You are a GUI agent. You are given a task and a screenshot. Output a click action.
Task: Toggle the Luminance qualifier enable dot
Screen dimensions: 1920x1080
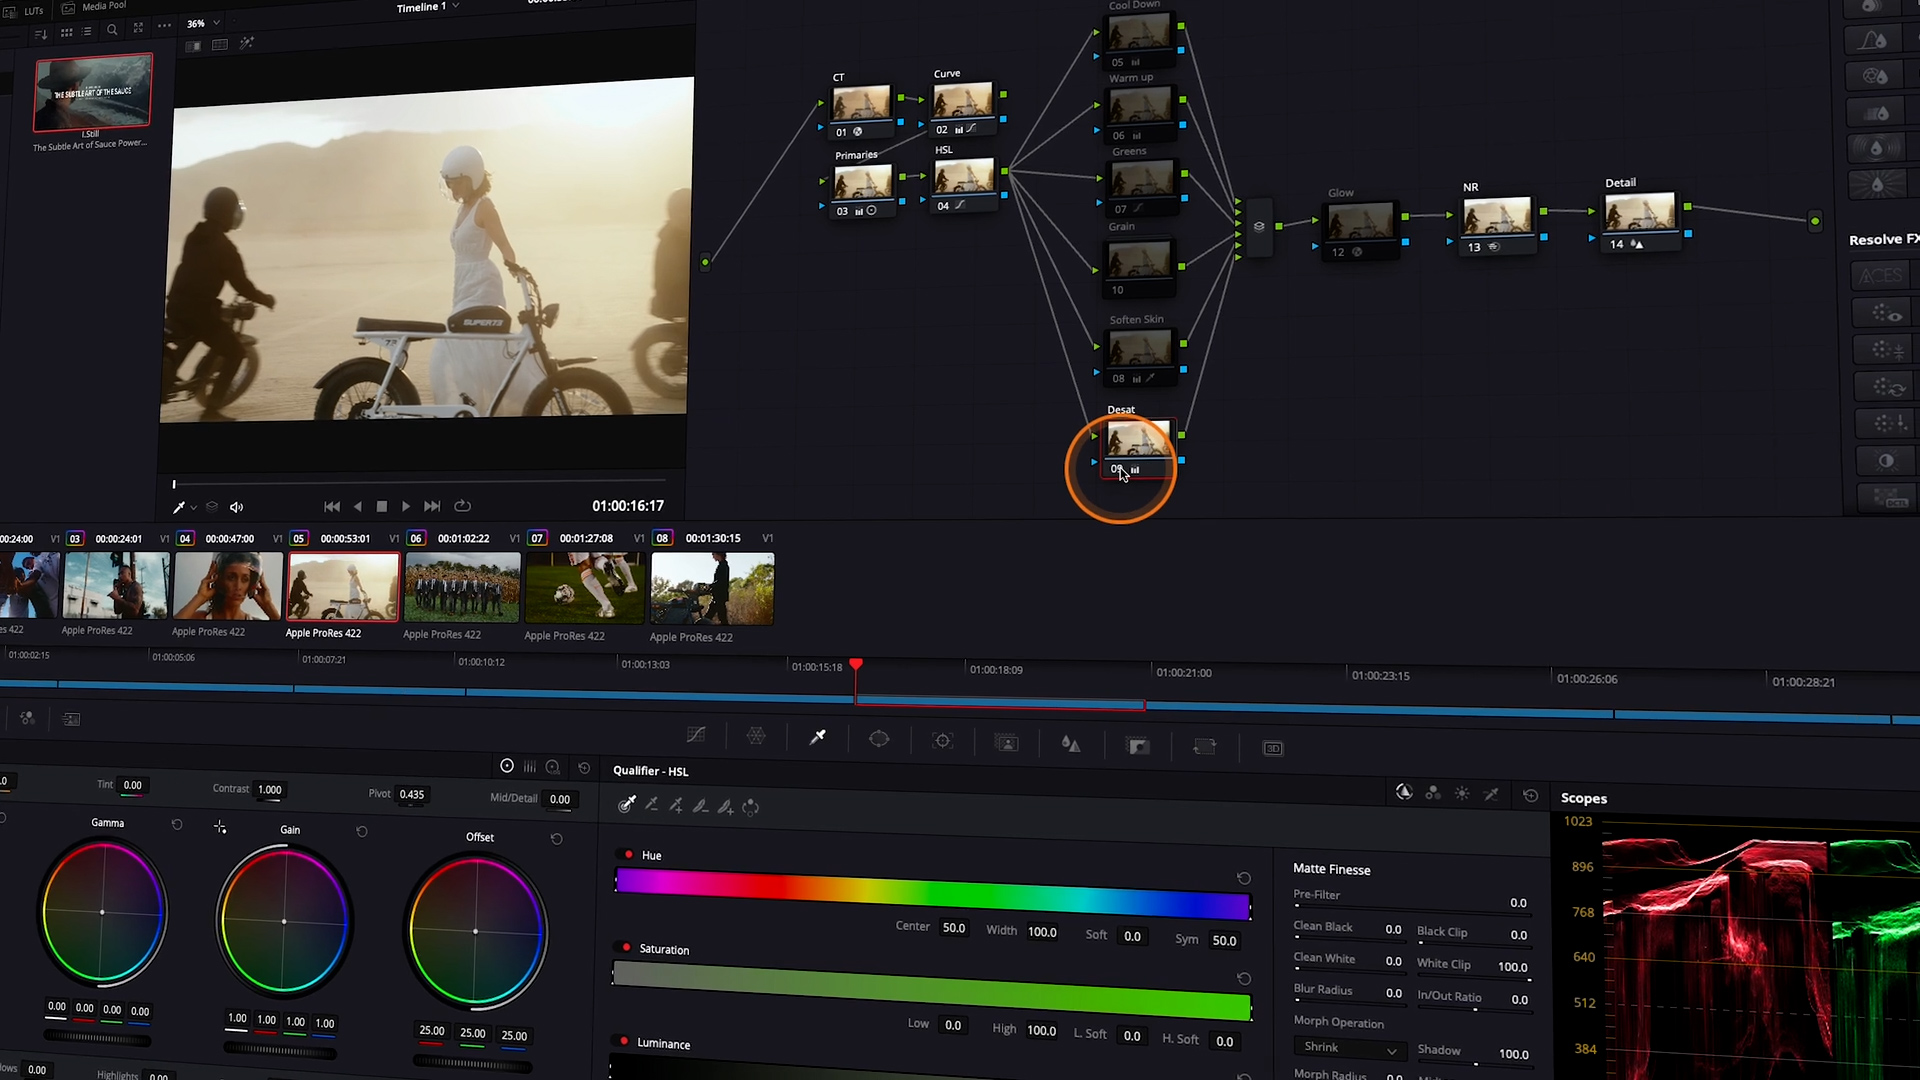click(x=623, y=1041)
